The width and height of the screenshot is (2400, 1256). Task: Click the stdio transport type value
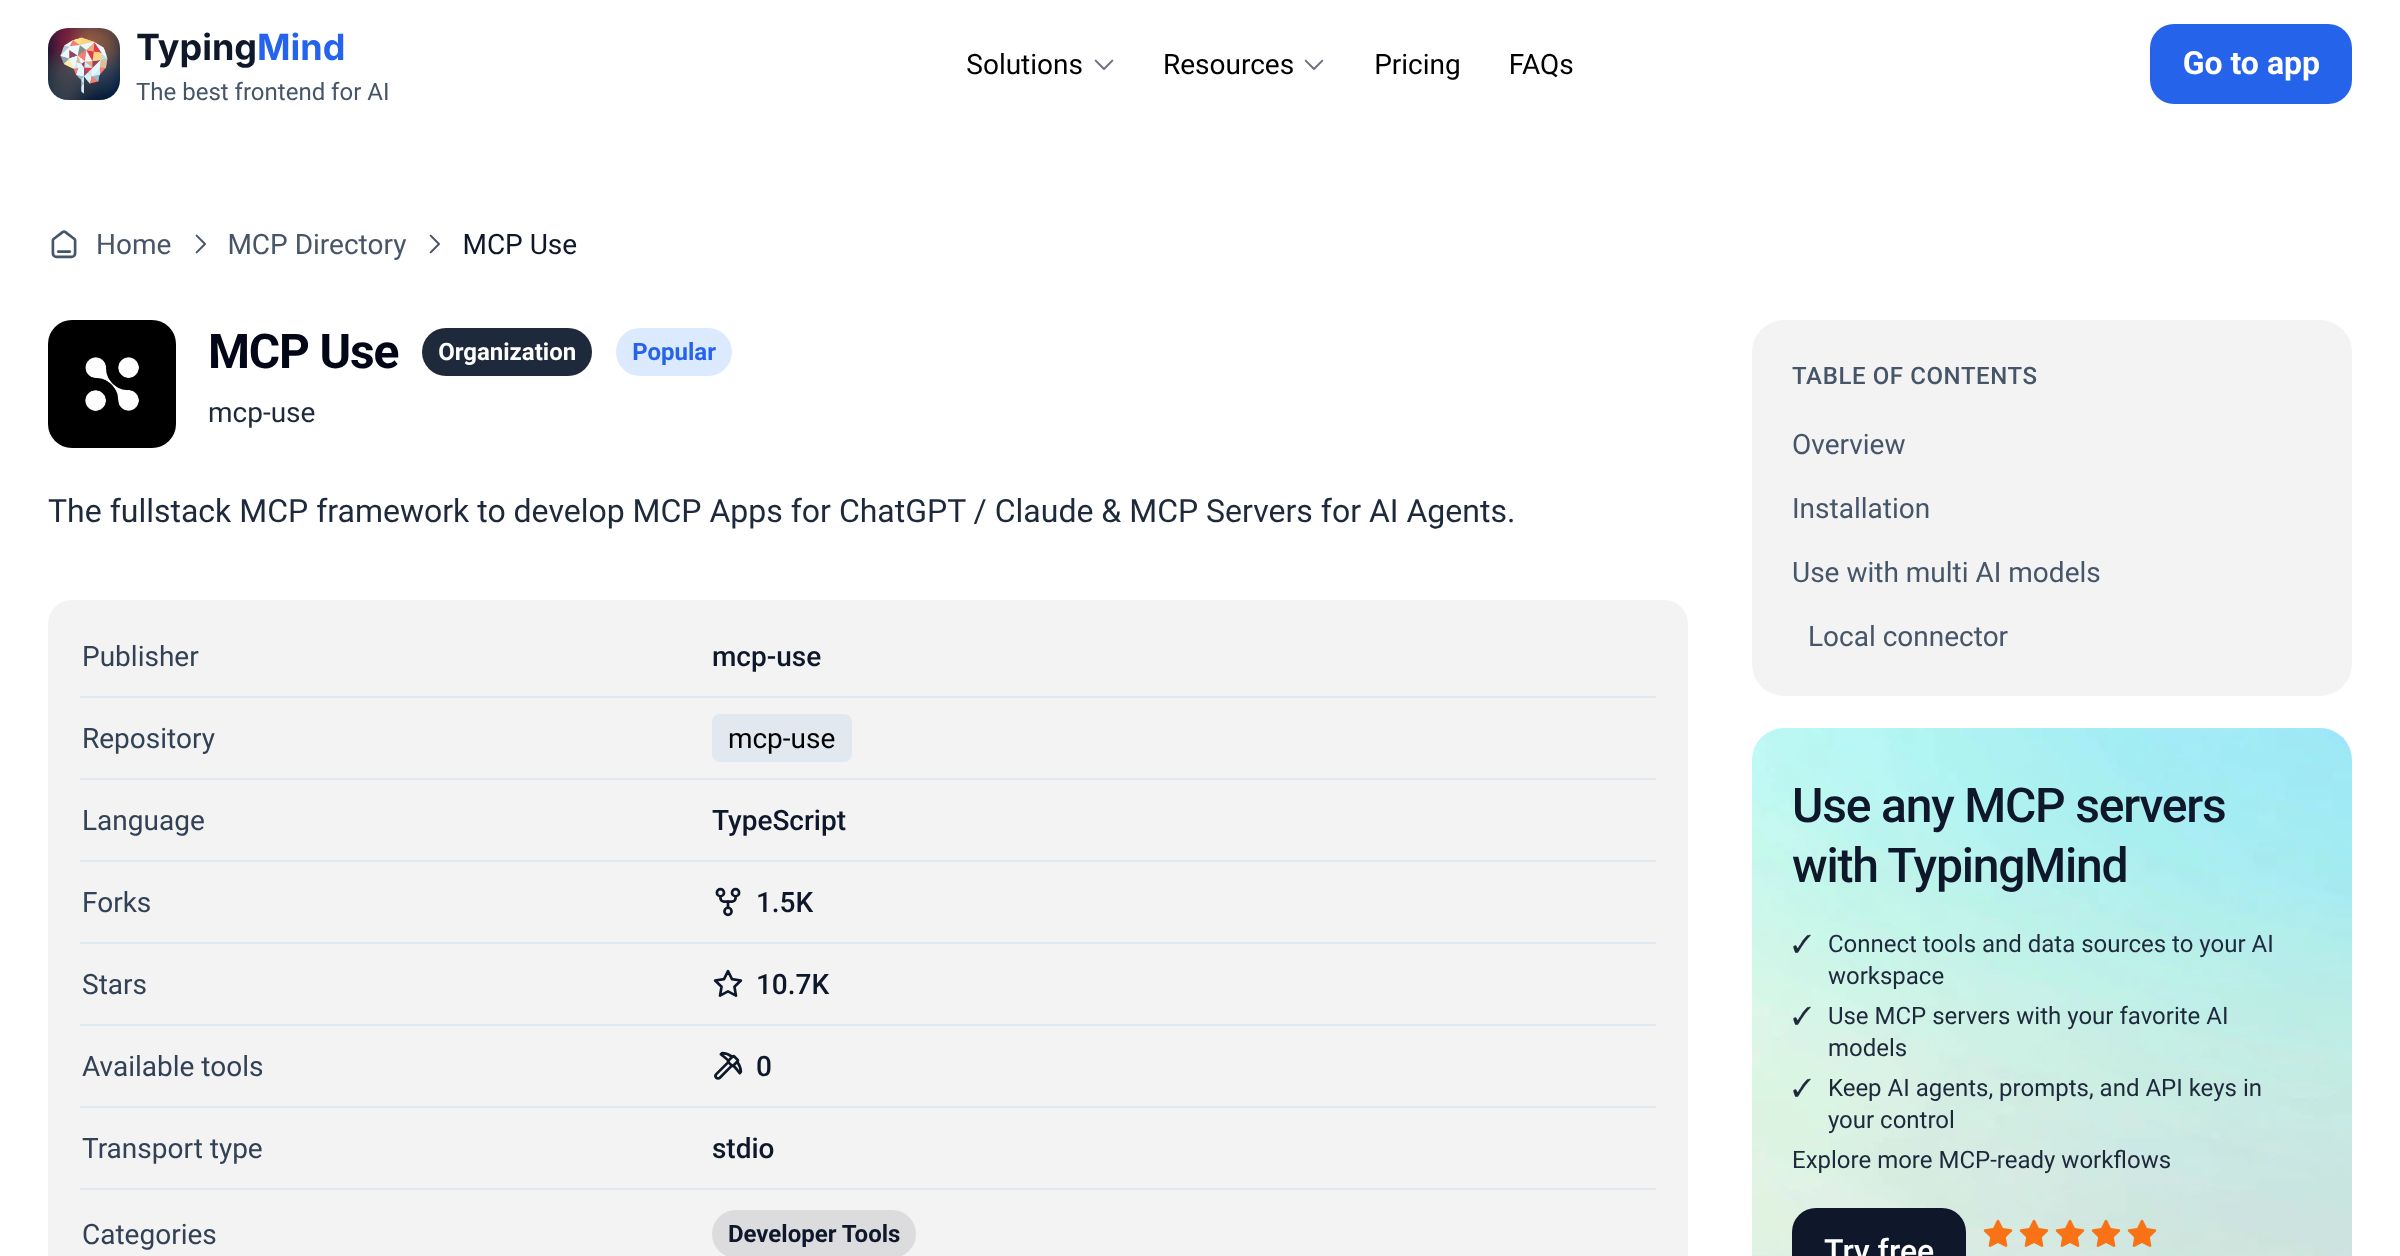click(x=743, y=1148)
